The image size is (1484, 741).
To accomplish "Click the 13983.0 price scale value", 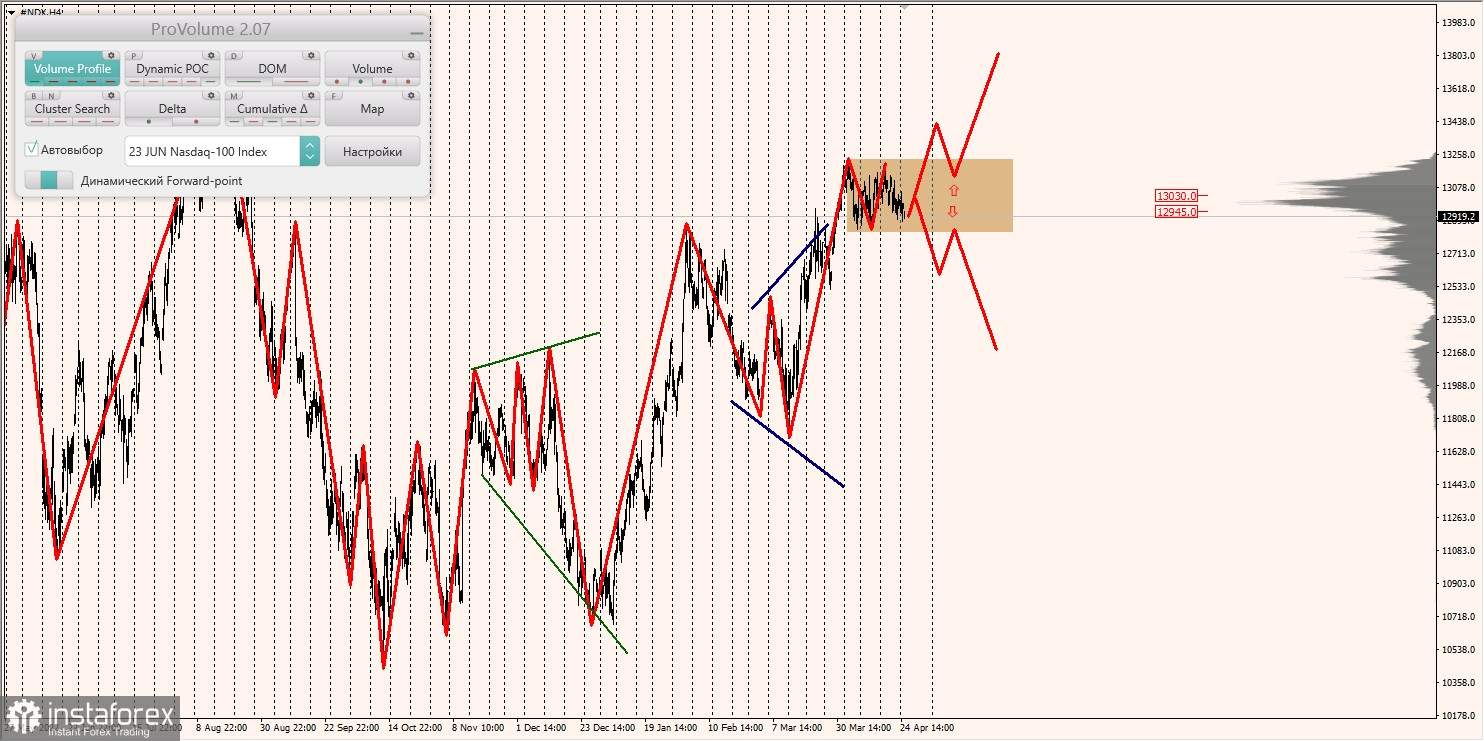I will tap(1461, 22).
